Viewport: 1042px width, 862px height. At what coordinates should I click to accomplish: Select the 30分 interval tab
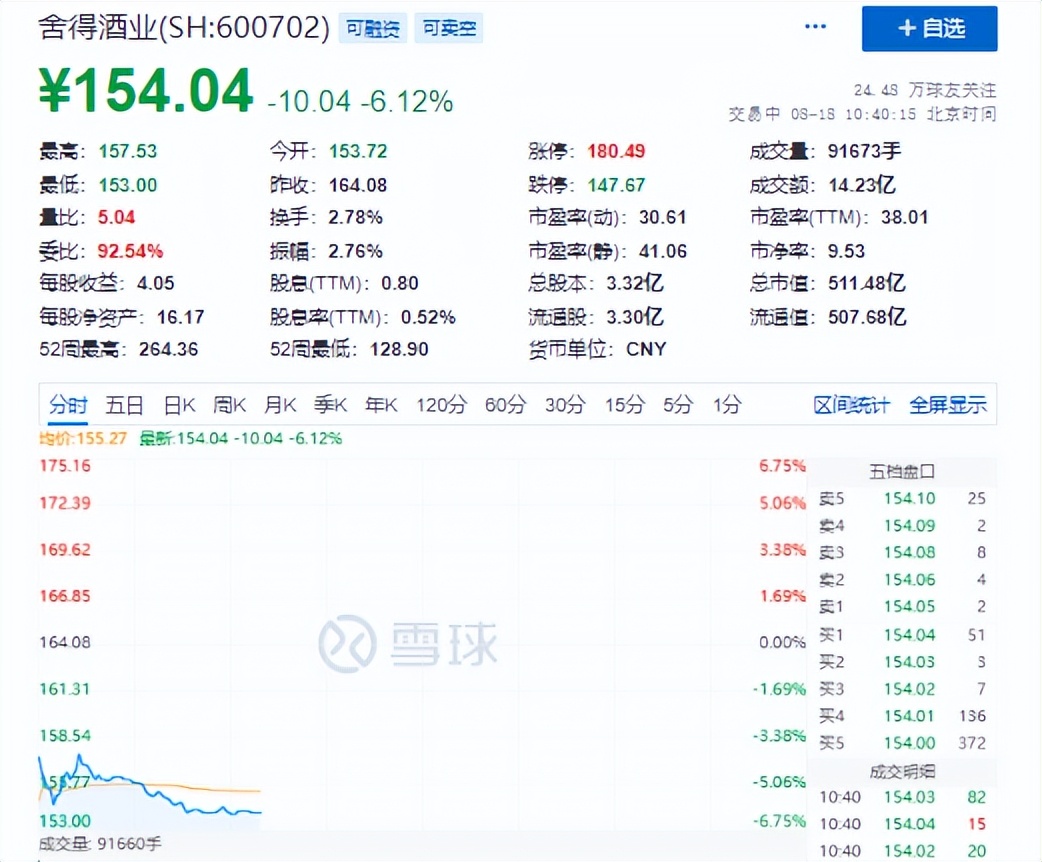click(566, 404)
